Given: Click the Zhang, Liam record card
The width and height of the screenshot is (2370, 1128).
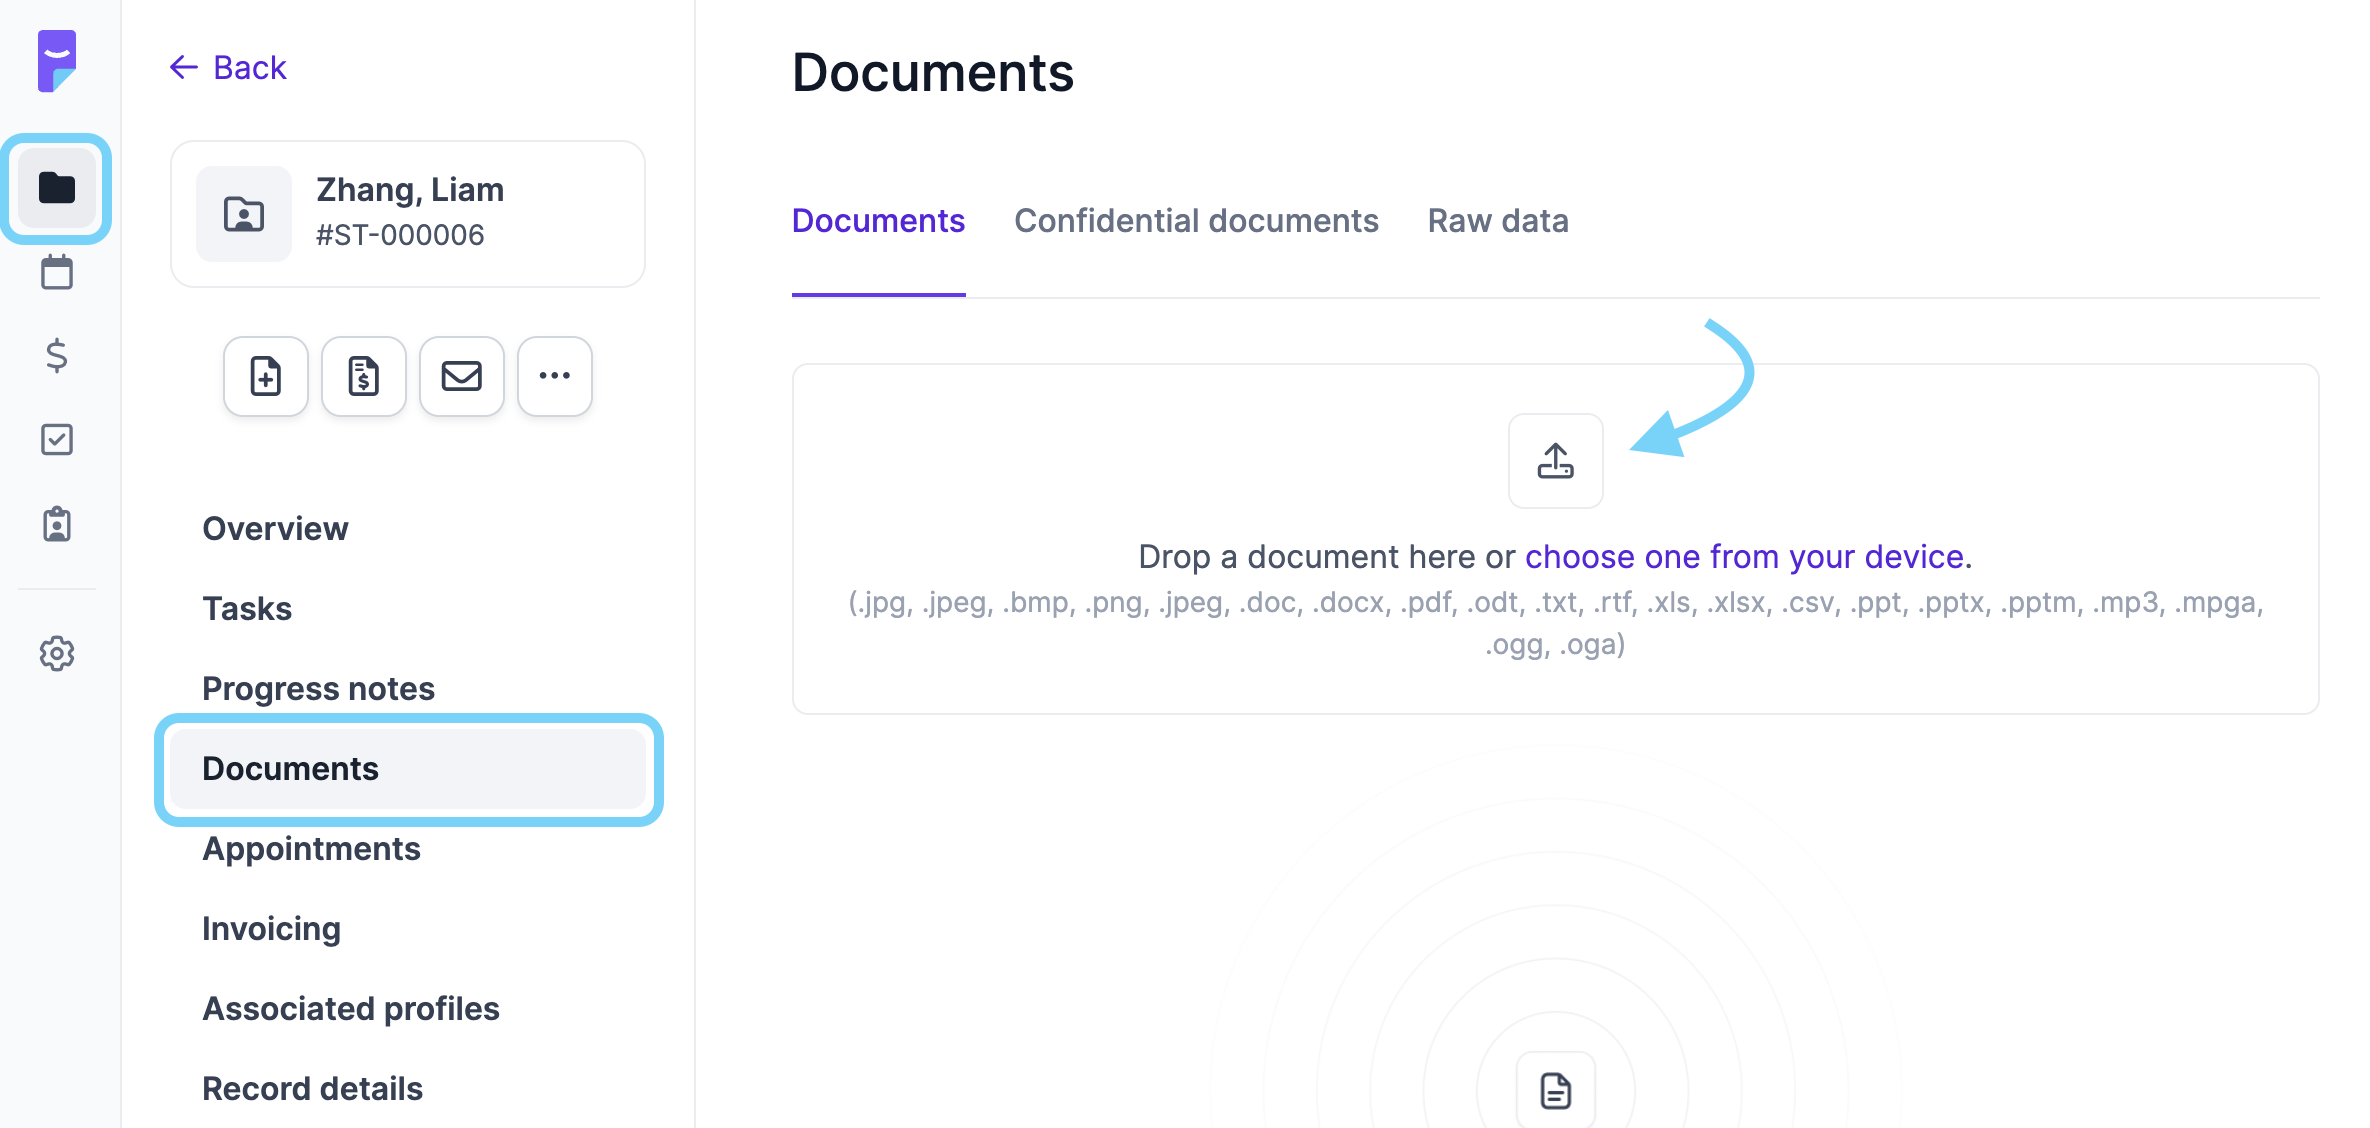Looking at the screenshot, I should tap(408, 213).
